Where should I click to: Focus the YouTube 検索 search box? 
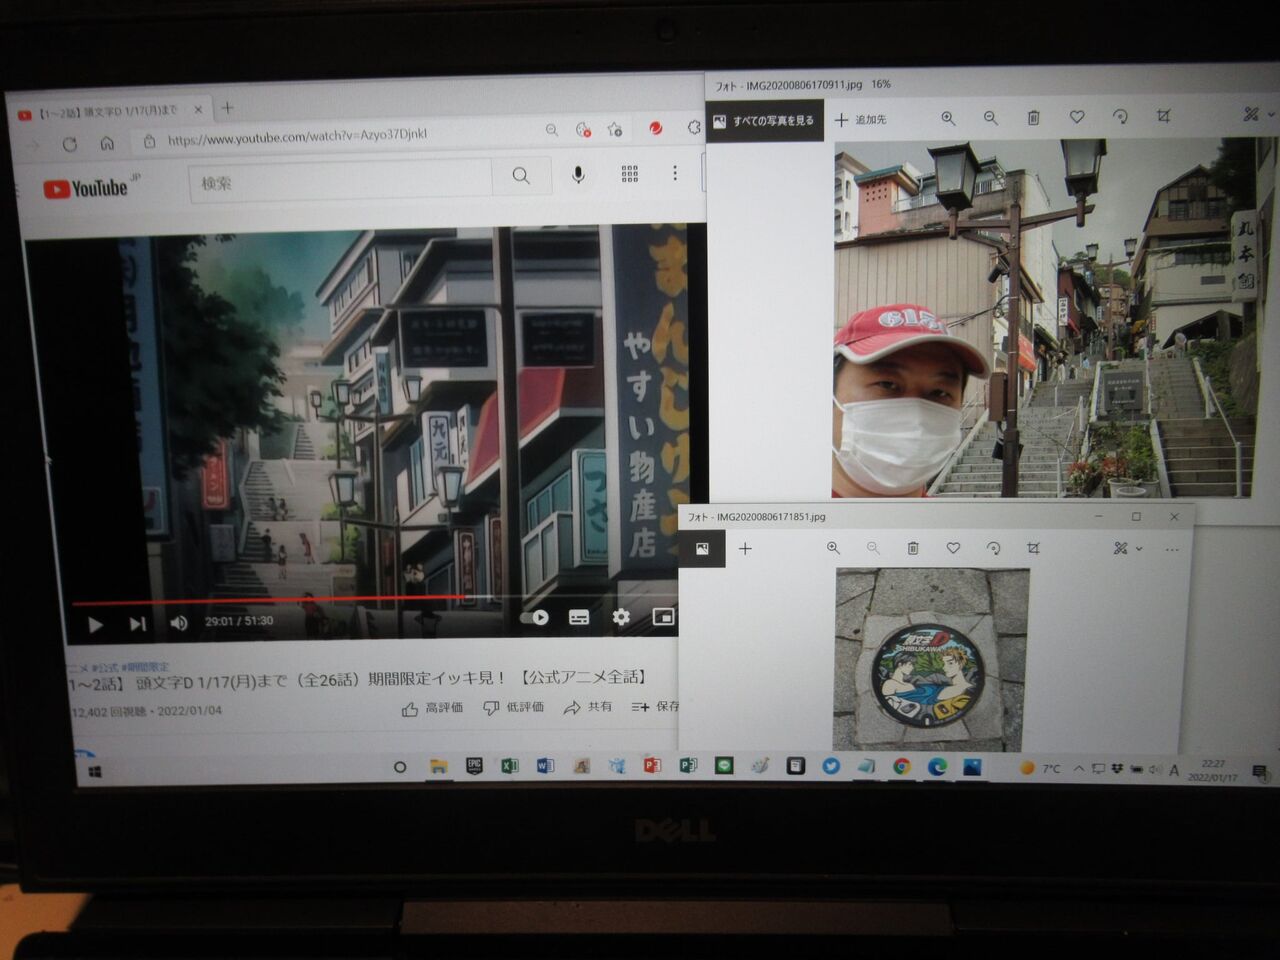point(340,180)
